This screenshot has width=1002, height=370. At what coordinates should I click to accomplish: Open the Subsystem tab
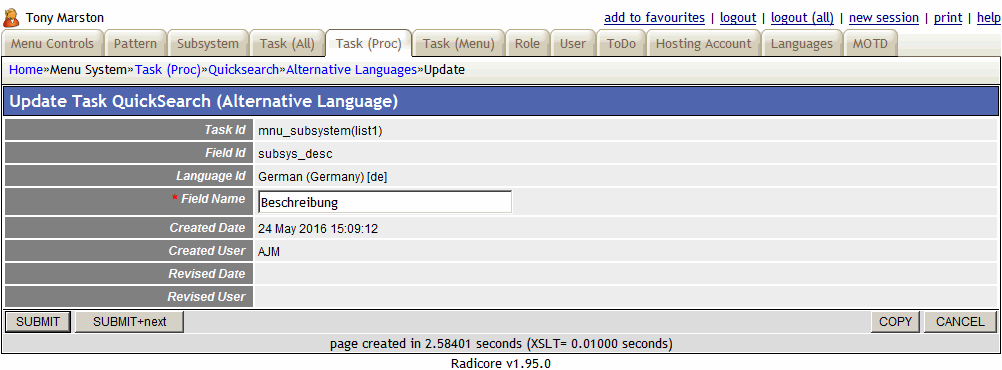[x=208, y=44]
